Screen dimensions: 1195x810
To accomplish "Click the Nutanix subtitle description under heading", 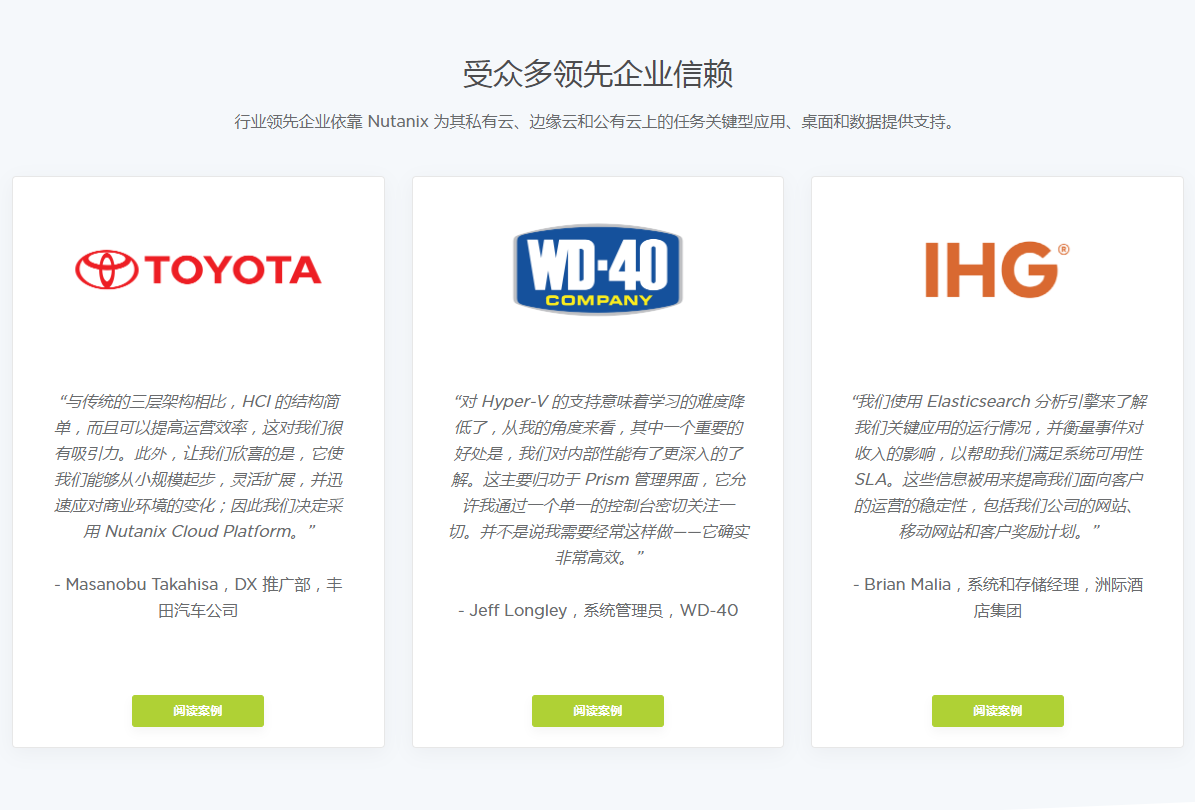I will pos(597,122).
